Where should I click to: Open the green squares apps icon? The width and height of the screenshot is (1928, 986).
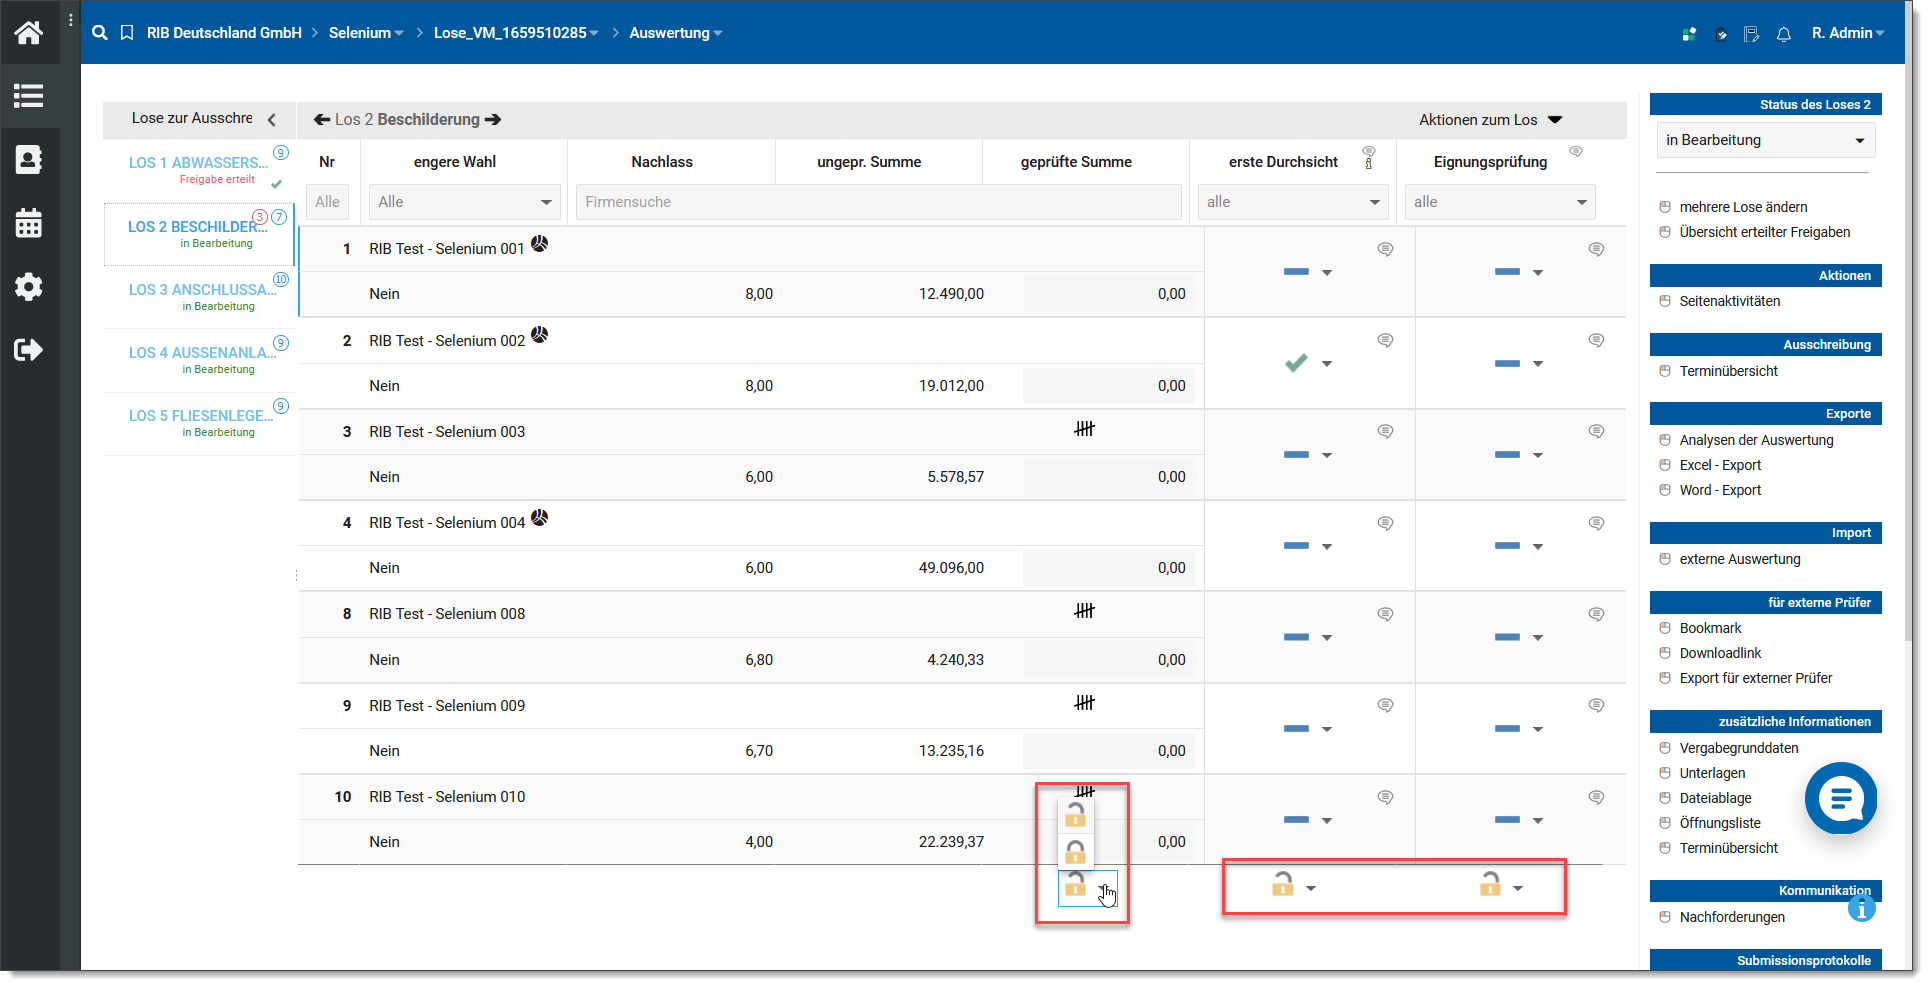click(x=1689, y=34)
